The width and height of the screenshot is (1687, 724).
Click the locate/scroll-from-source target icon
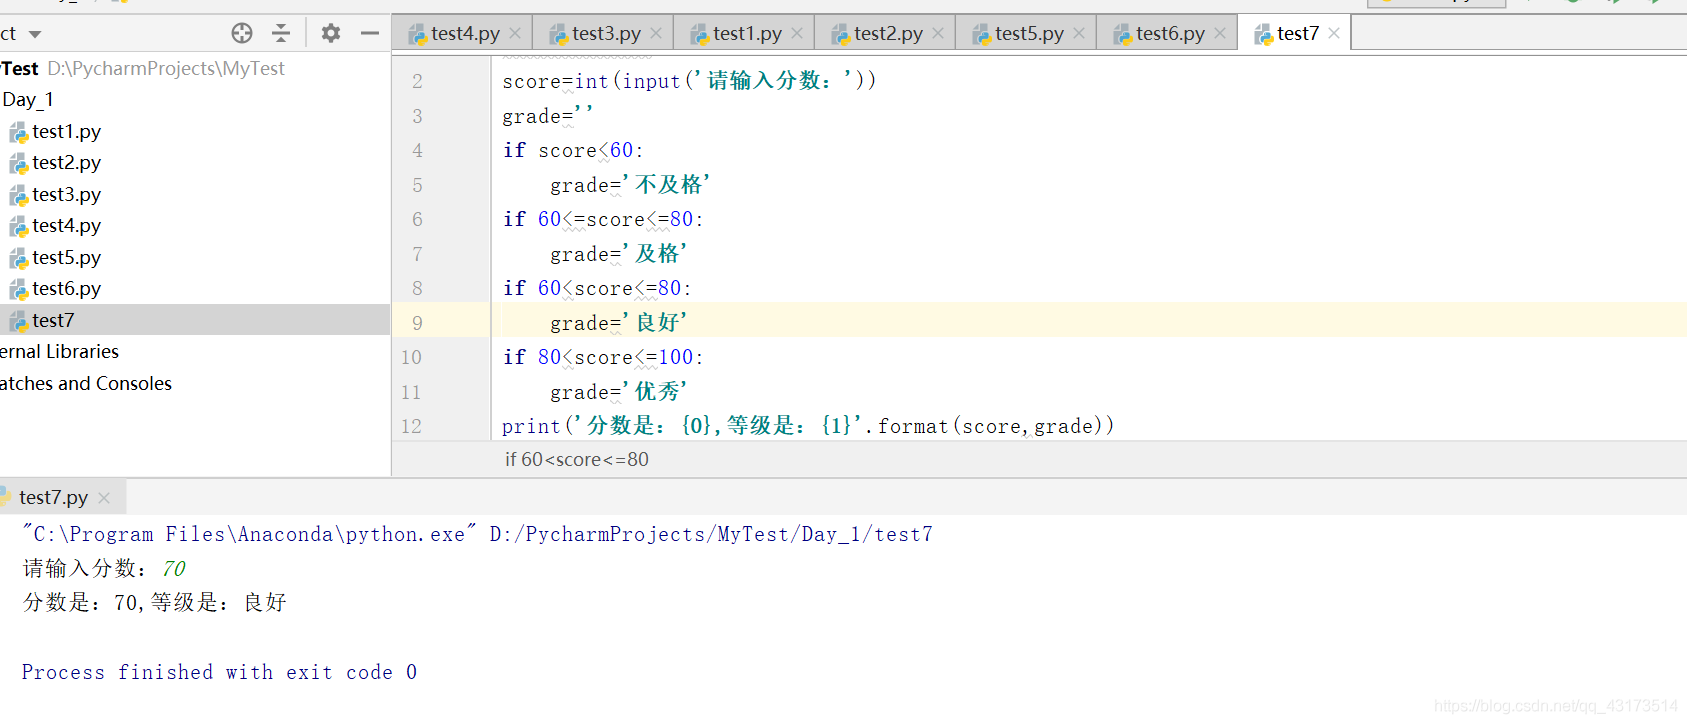(x=242, y=33)
